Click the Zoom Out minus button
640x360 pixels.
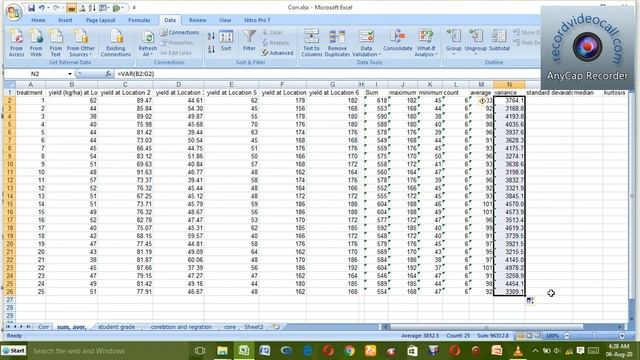567,336
